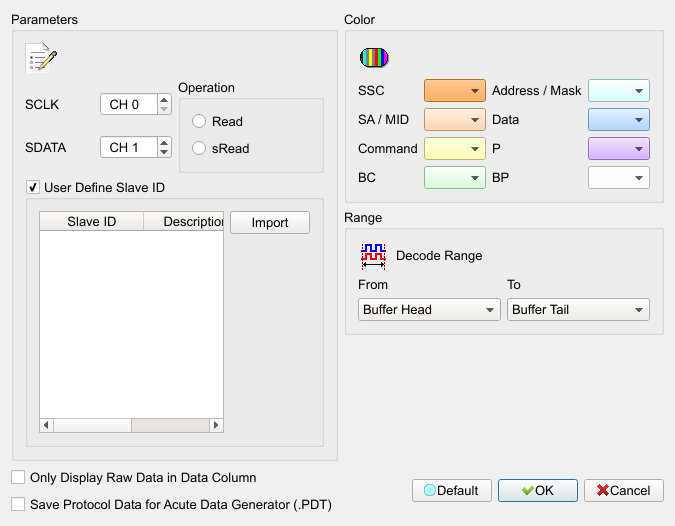Click the Description column header
Viewport: 675px width, 526px height.
(184, 221)
